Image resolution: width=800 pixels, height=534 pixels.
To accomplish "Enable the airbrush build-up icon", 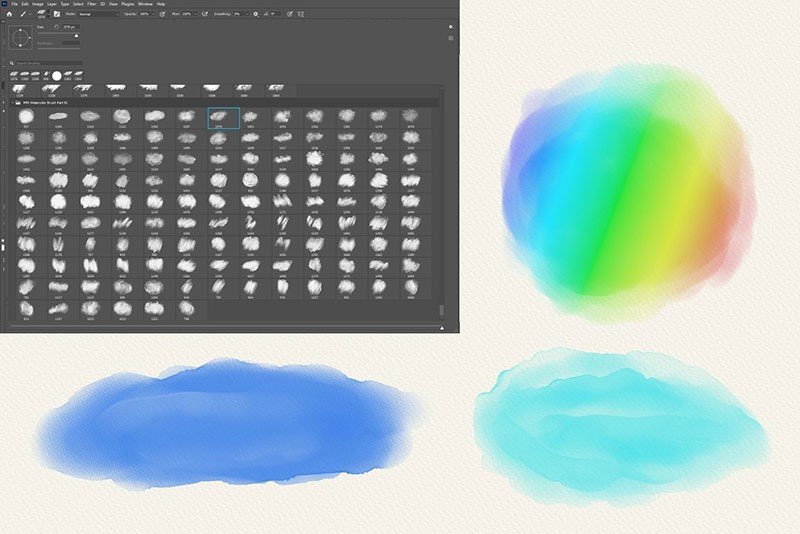I will 205,14.
